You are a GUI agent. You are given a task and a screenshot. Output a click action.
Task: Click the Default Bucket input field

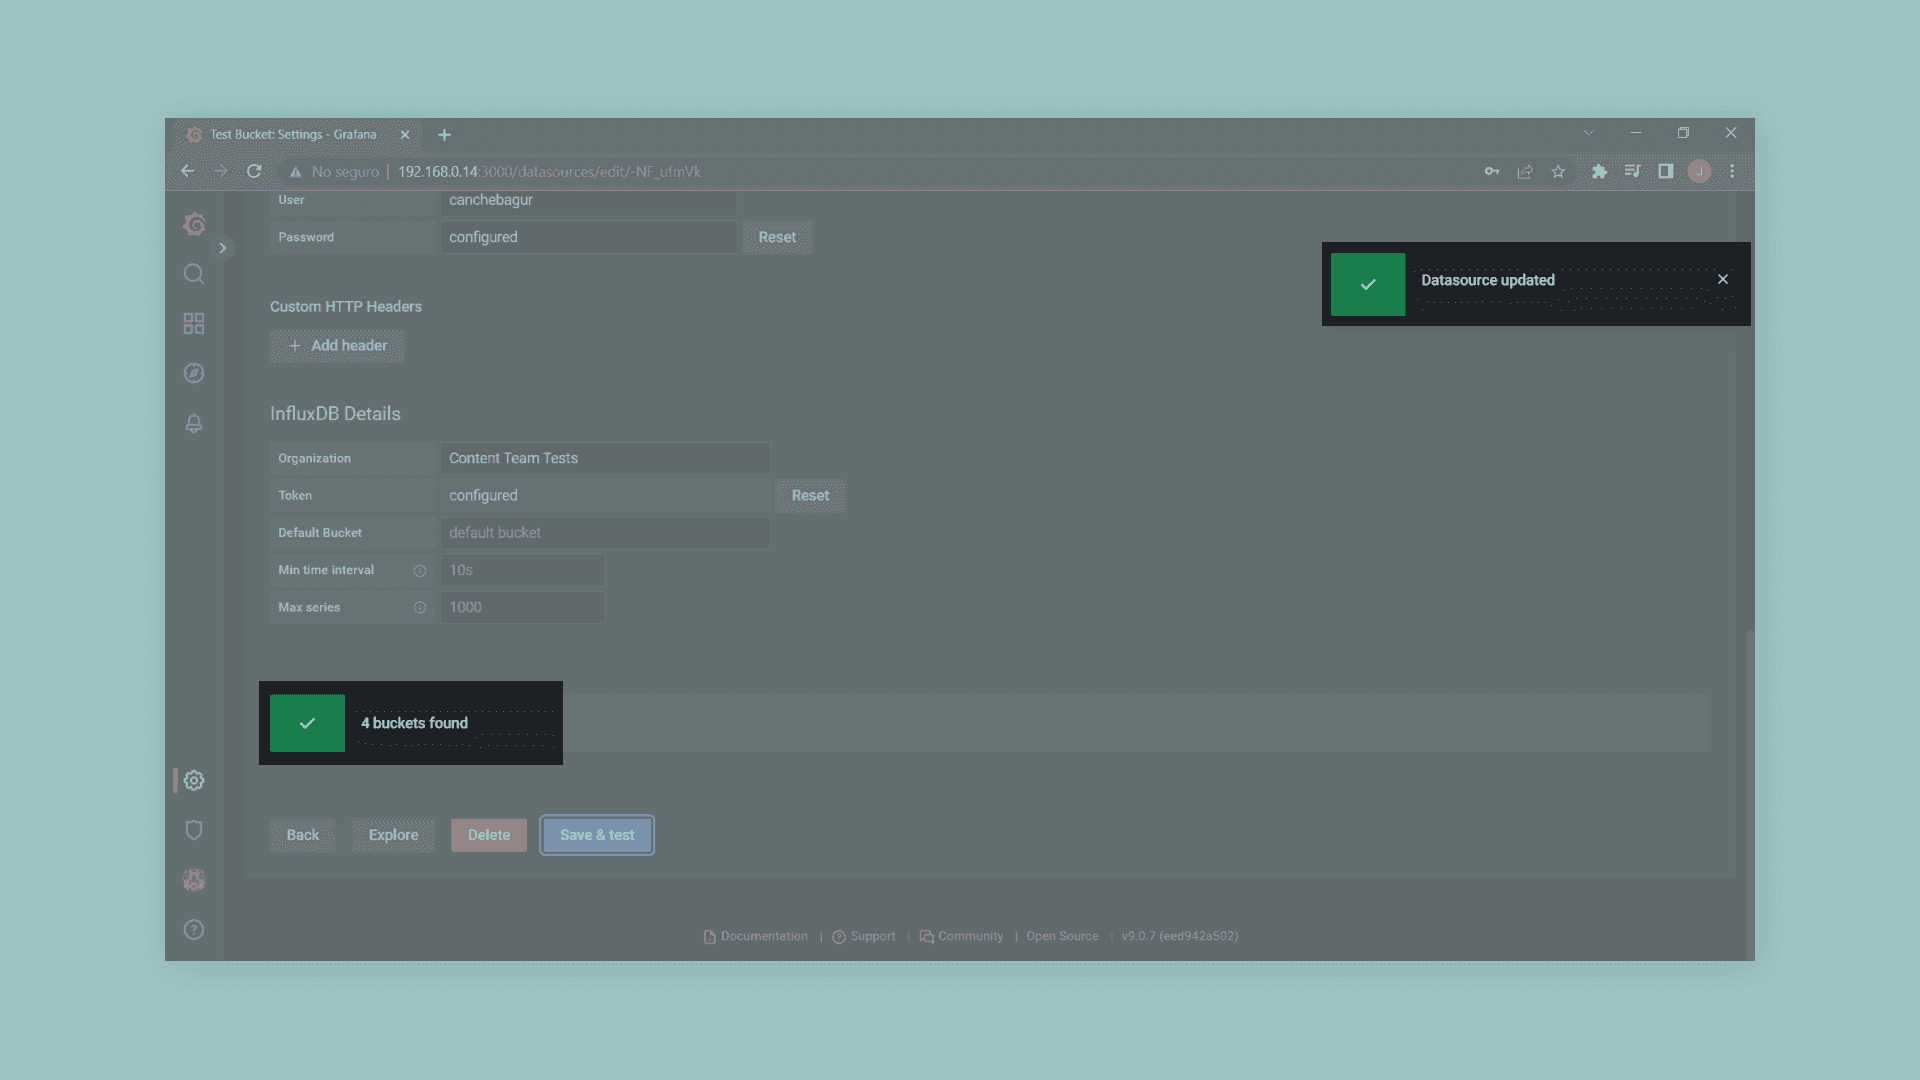coord(605,533)
